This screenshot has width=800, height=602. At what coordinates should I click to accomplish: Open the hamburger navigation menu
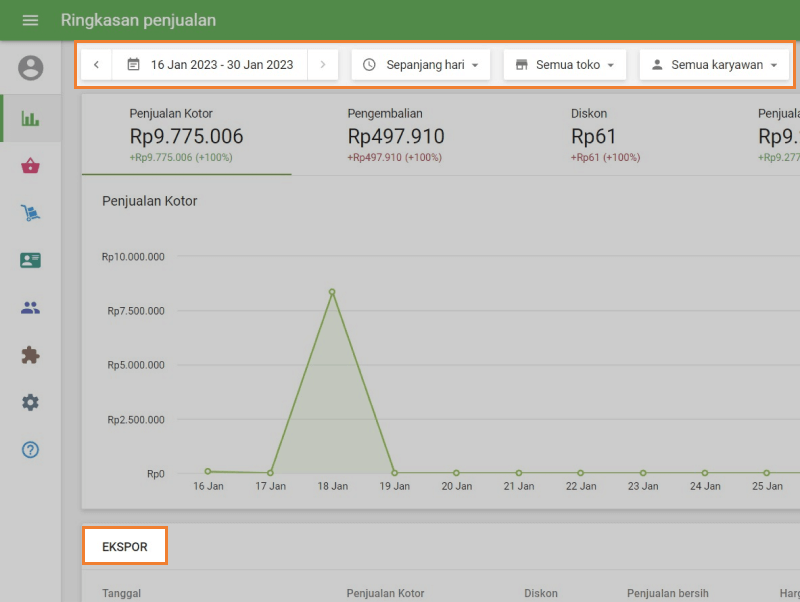30,20
